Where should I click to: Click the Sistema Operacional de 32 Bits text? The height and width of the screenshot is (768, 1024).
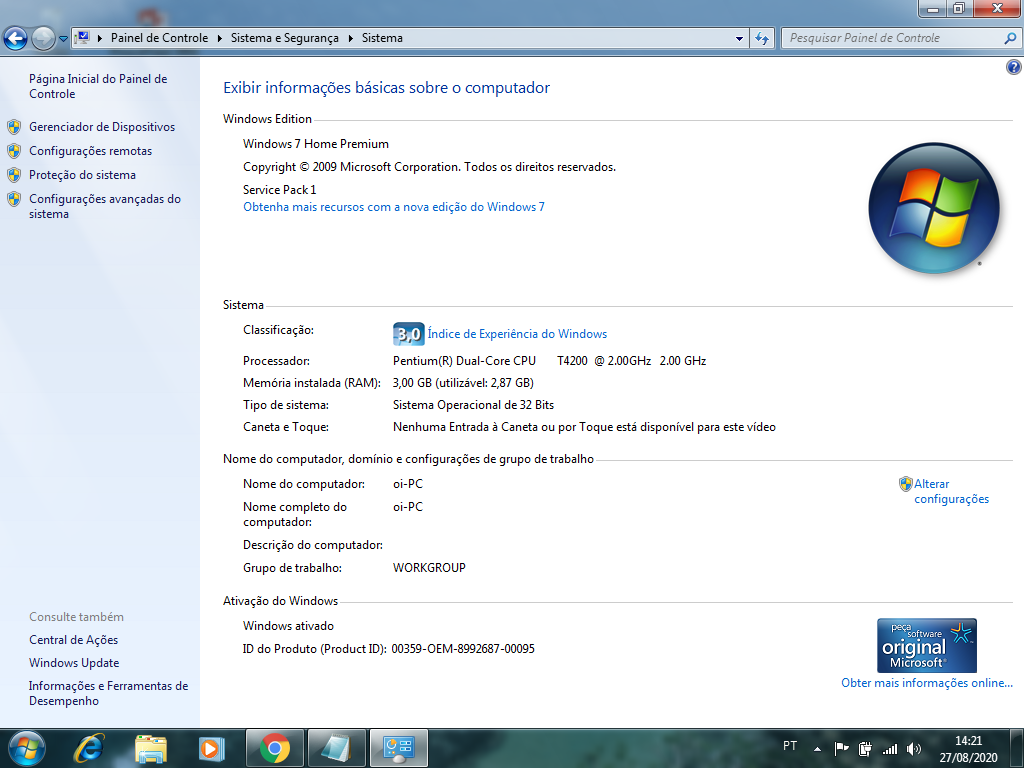point(473,406)
